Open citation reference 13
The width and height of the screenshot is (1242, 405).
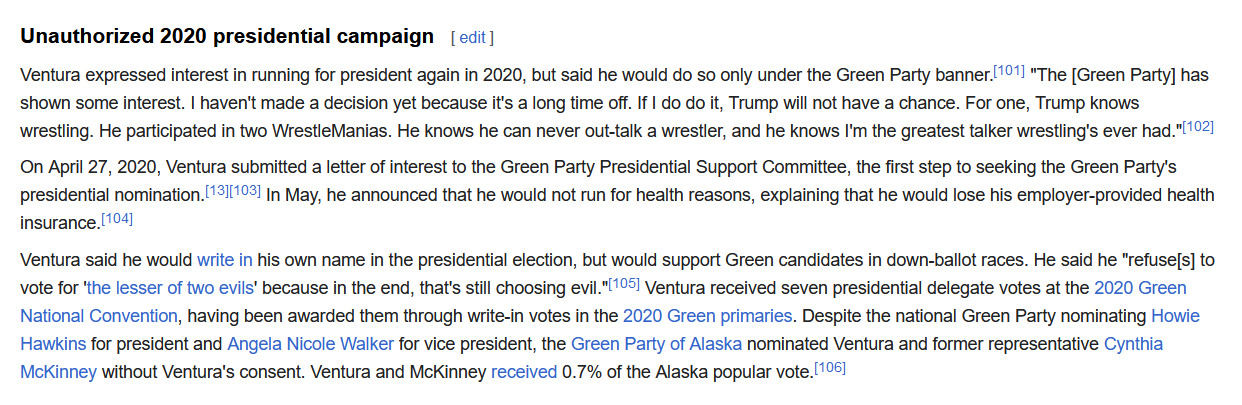point(216,188)
